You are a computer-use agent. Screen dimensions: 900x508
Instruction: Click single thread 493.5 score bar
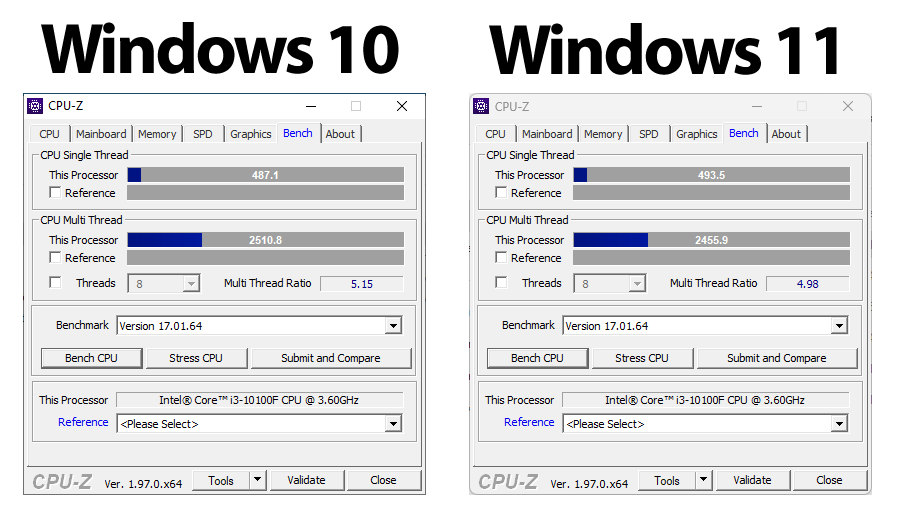point(712,174)
